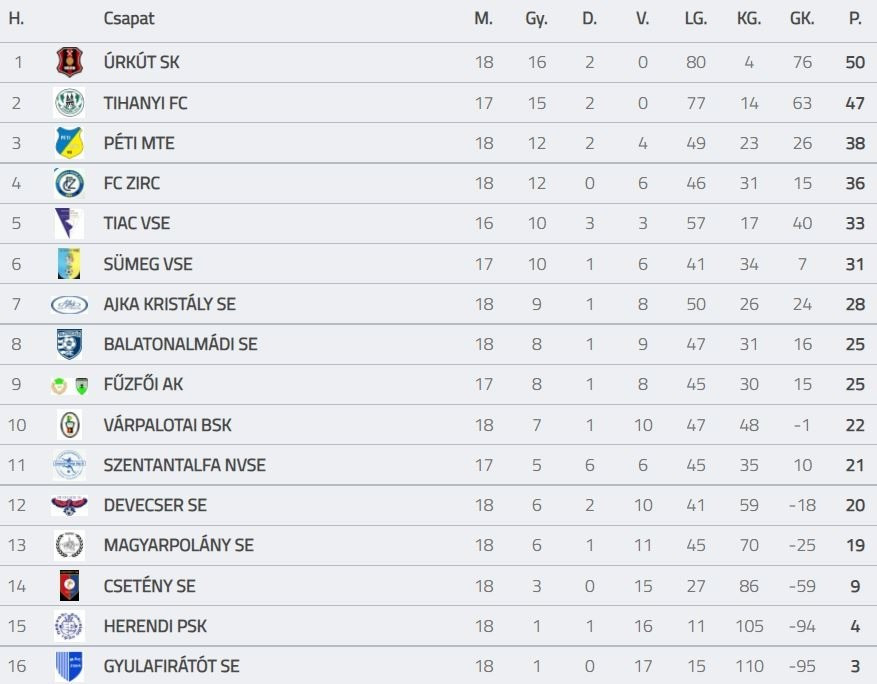Click the P. points column header
The image size is (877, 684).
pos(855,19)
